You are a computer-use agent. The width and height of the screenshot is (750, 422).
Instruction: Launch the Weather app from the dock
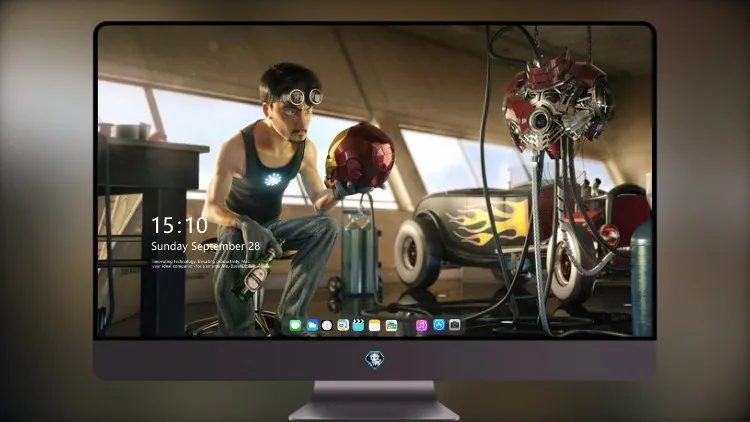(311, 325)
